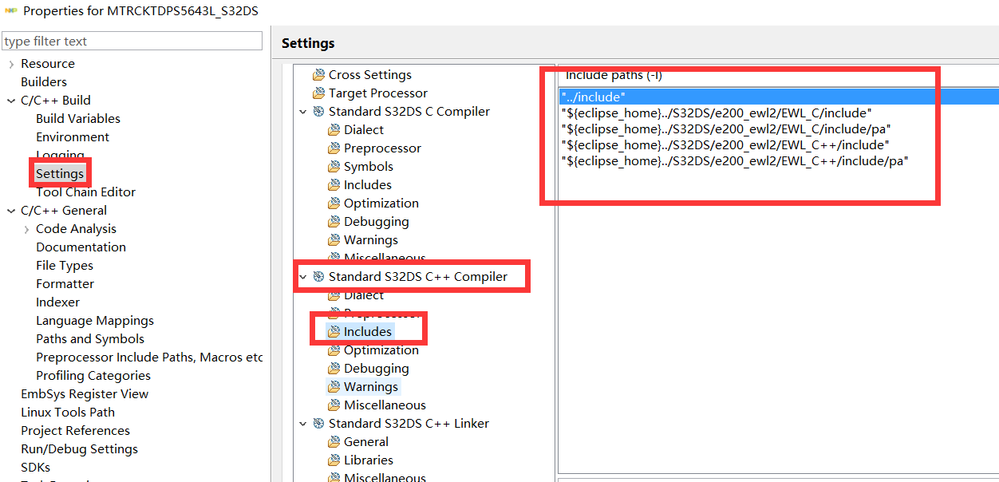This screenshot has width=999, height=482.
Task: Select Build Variables in the left tree
Action: point(78,119)
